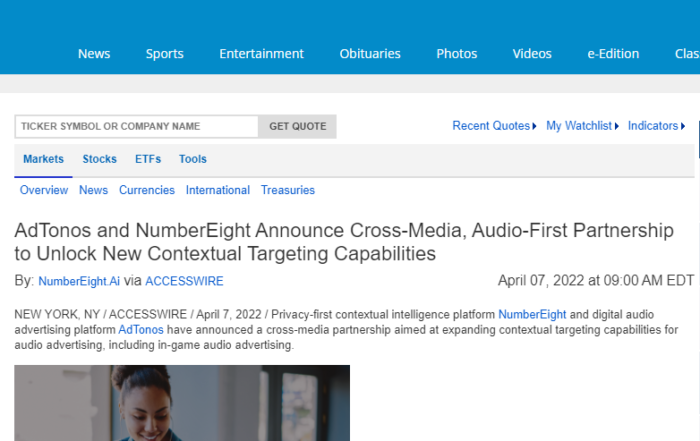
Task: Go to the e-Edition page
Action: pyautogui.click(x=613, y=54)
